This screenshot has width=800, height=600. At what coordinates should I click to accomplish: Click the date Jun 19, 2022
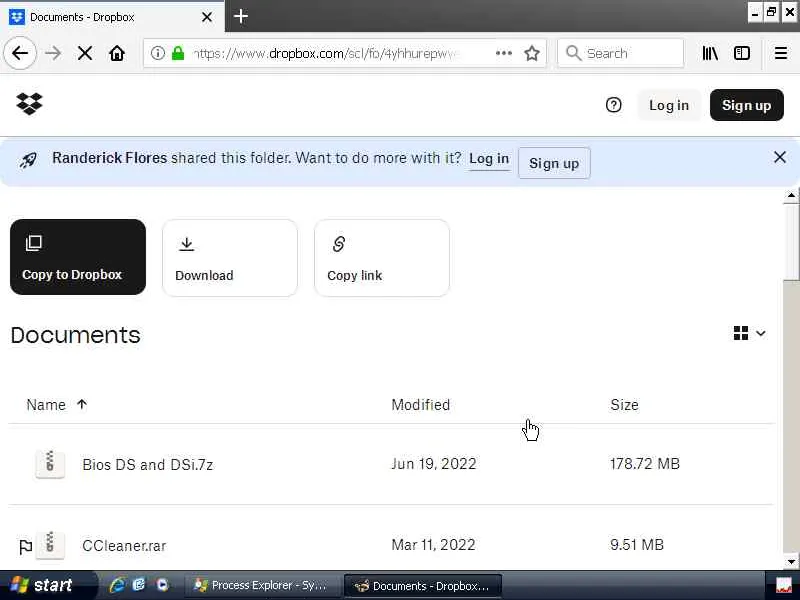(x=434, y=464)
